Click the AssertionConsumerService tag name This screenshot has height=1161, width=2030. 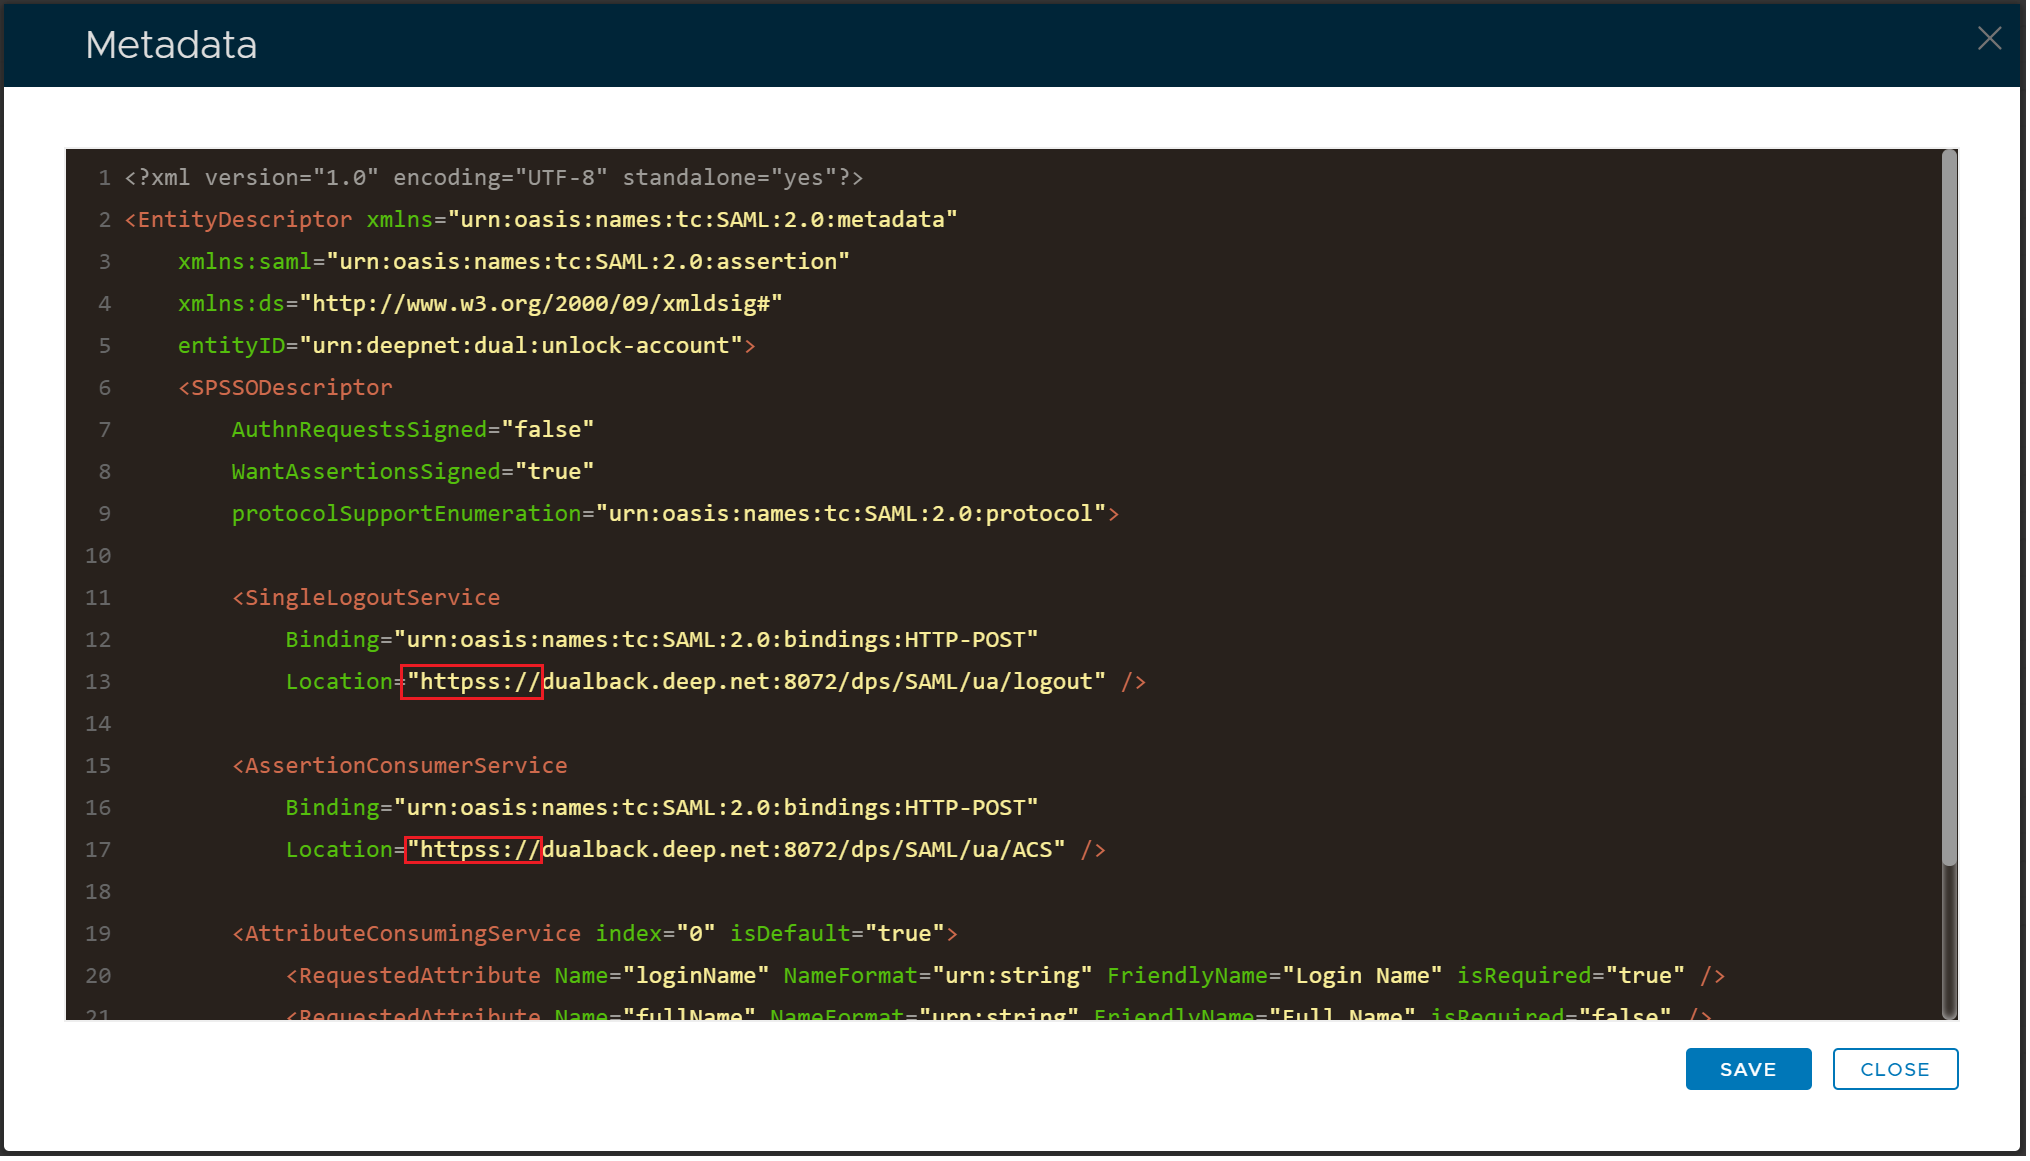click(405, 765)
